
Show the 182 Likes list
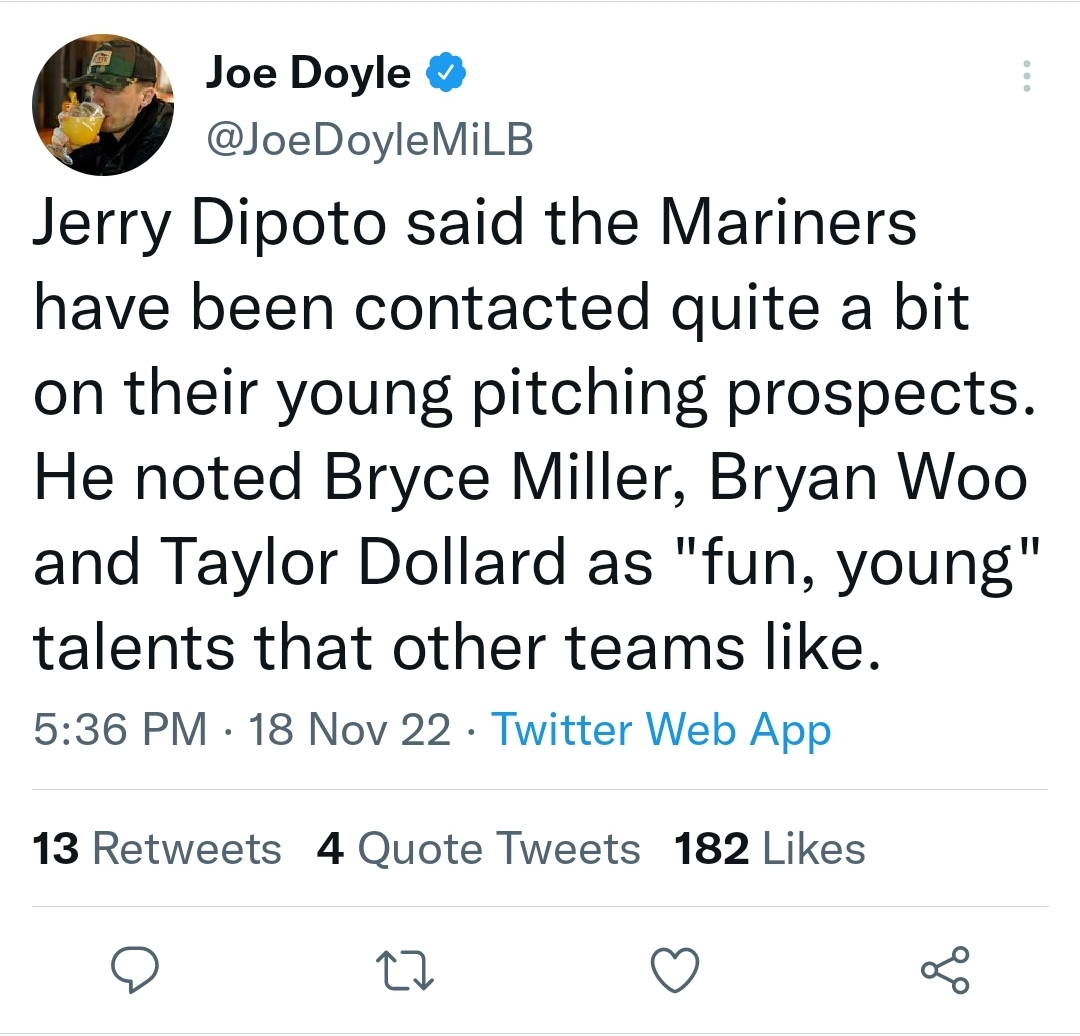tap(769, 848)
